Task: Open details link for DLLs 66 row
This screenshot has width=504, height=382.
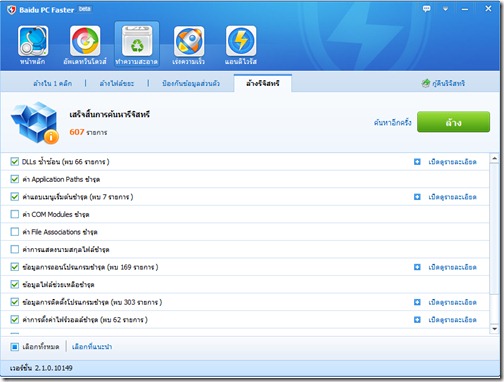Action: pos(452,162)
